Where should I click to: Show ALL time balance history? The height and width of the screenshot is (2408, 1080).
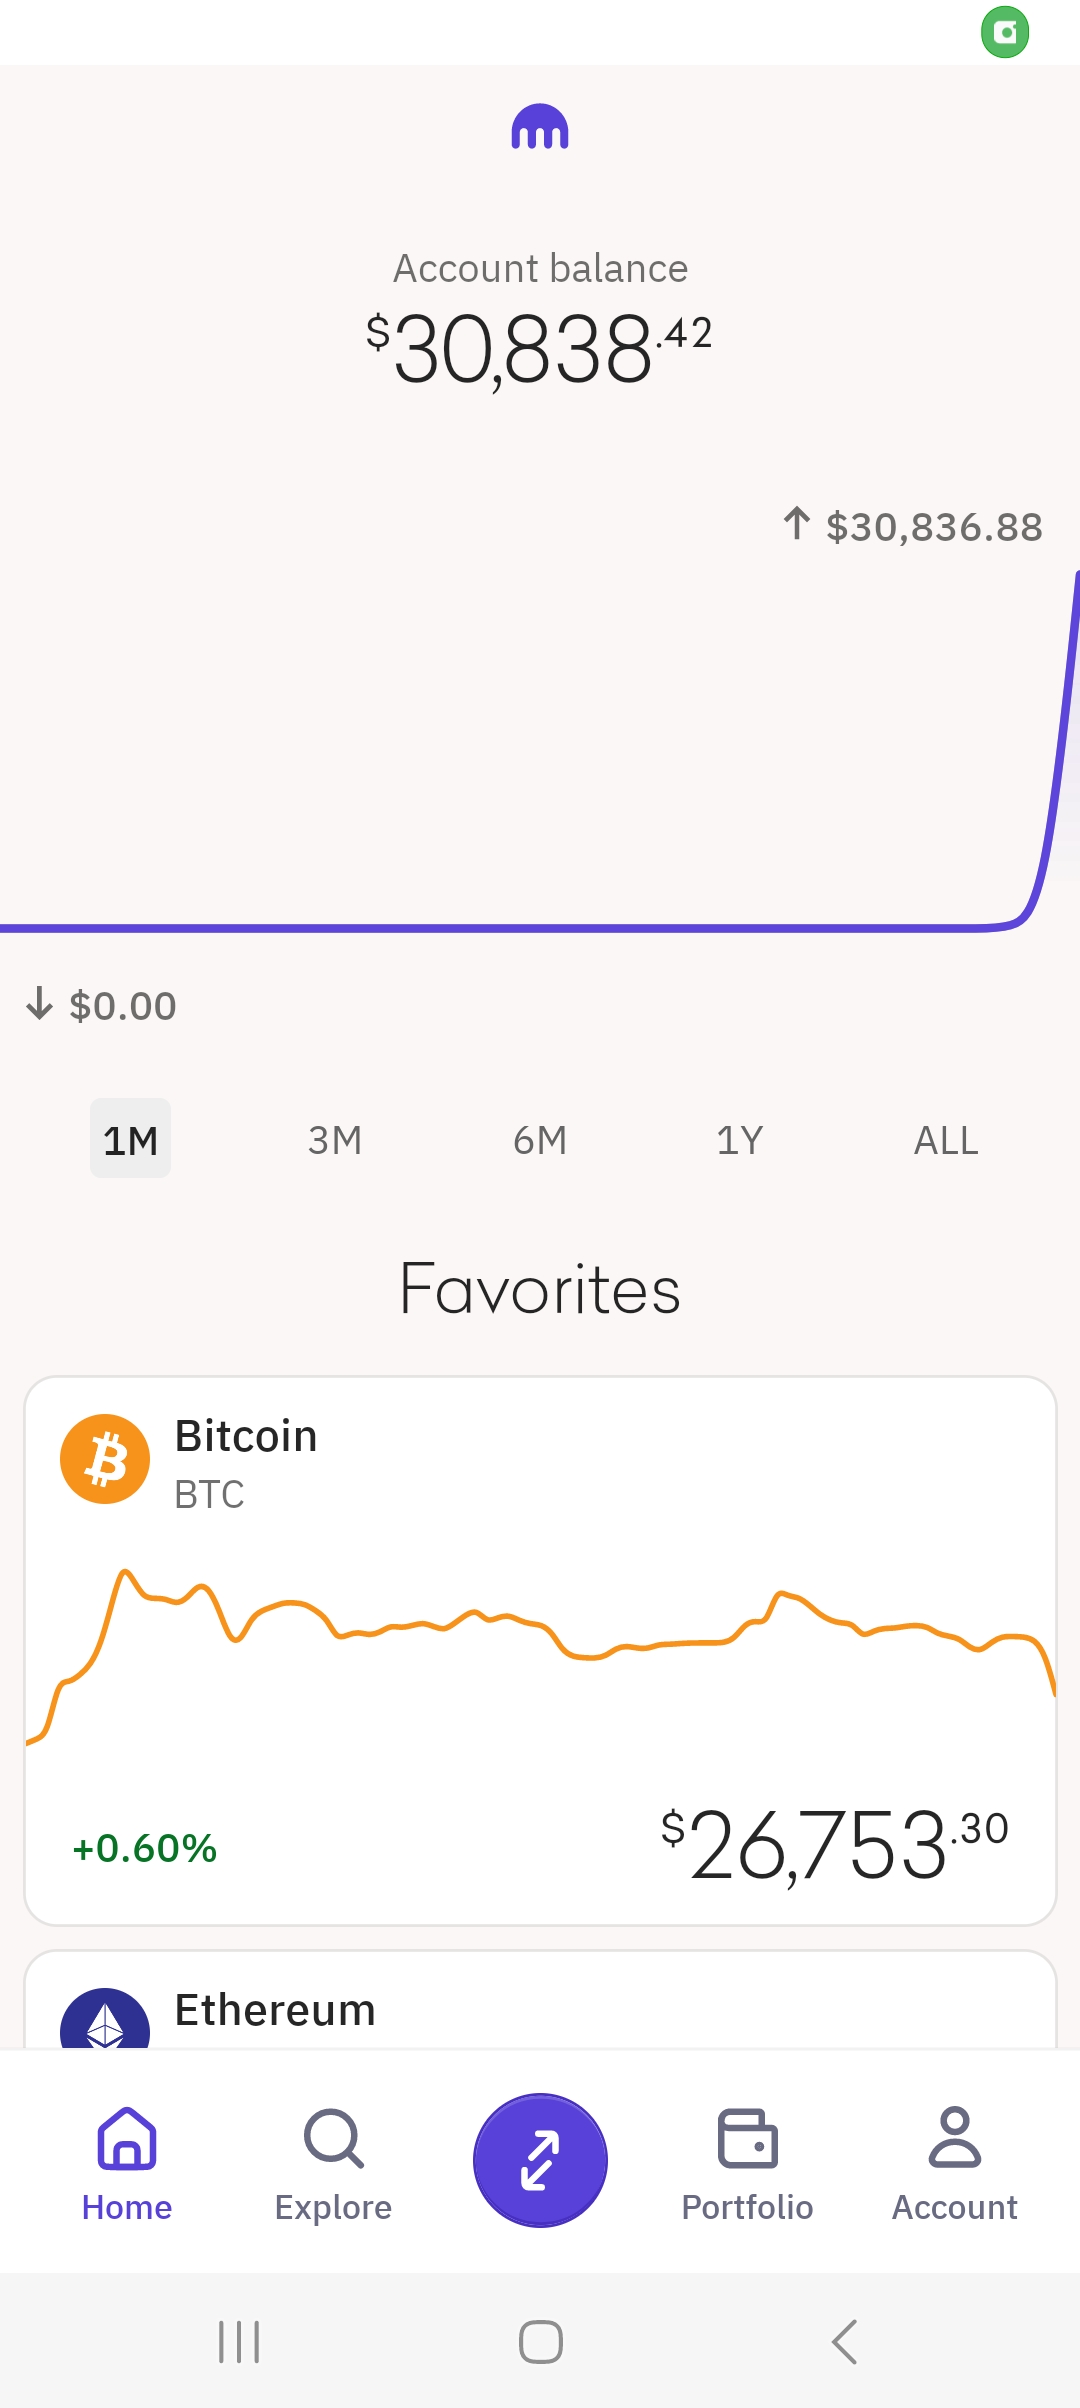(x=946, y=1140)
